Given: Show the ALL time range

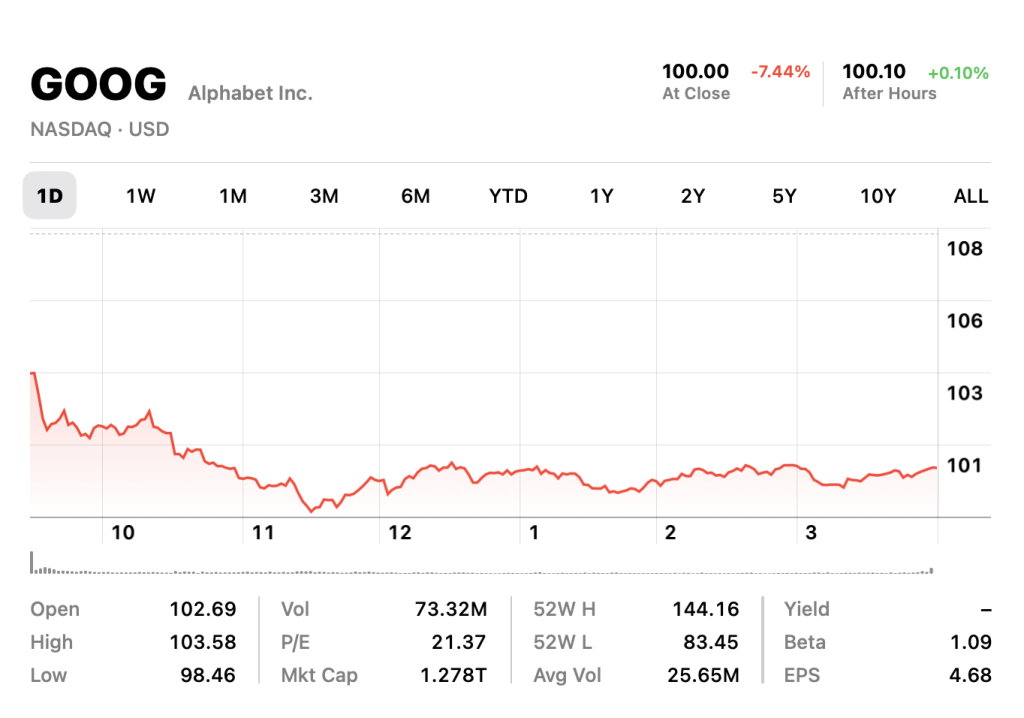Looking at the screenshot, I should point(970,196).
